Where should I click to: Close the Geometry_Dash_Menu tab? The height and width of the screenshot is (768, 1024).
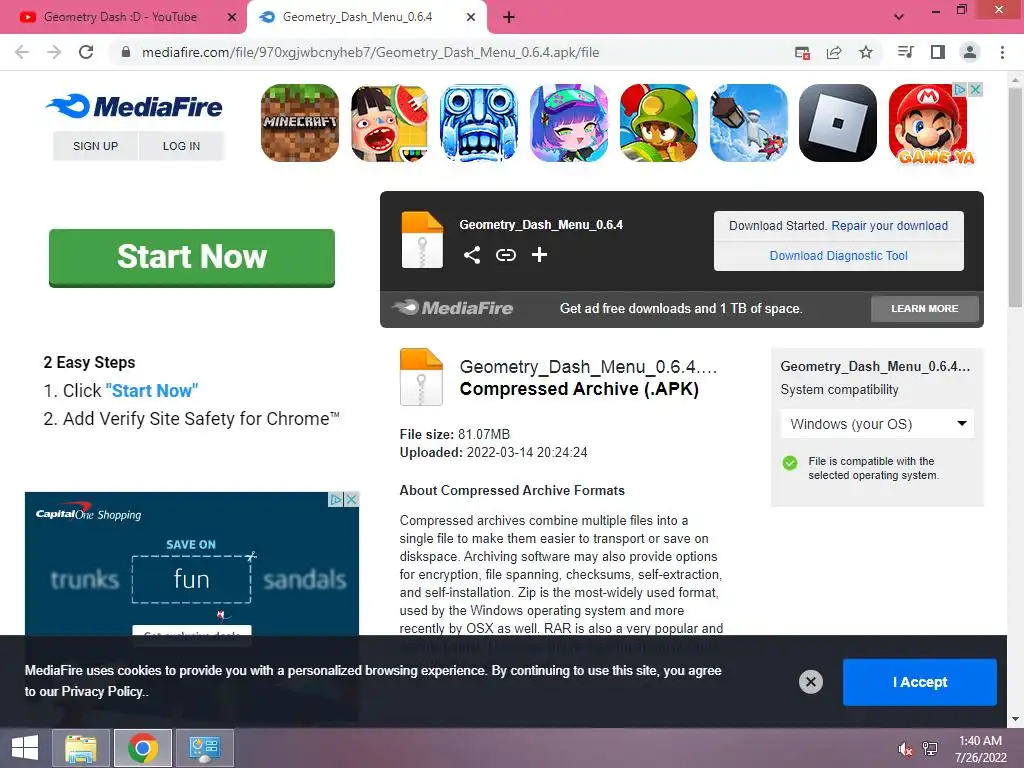tap(471, 17)
